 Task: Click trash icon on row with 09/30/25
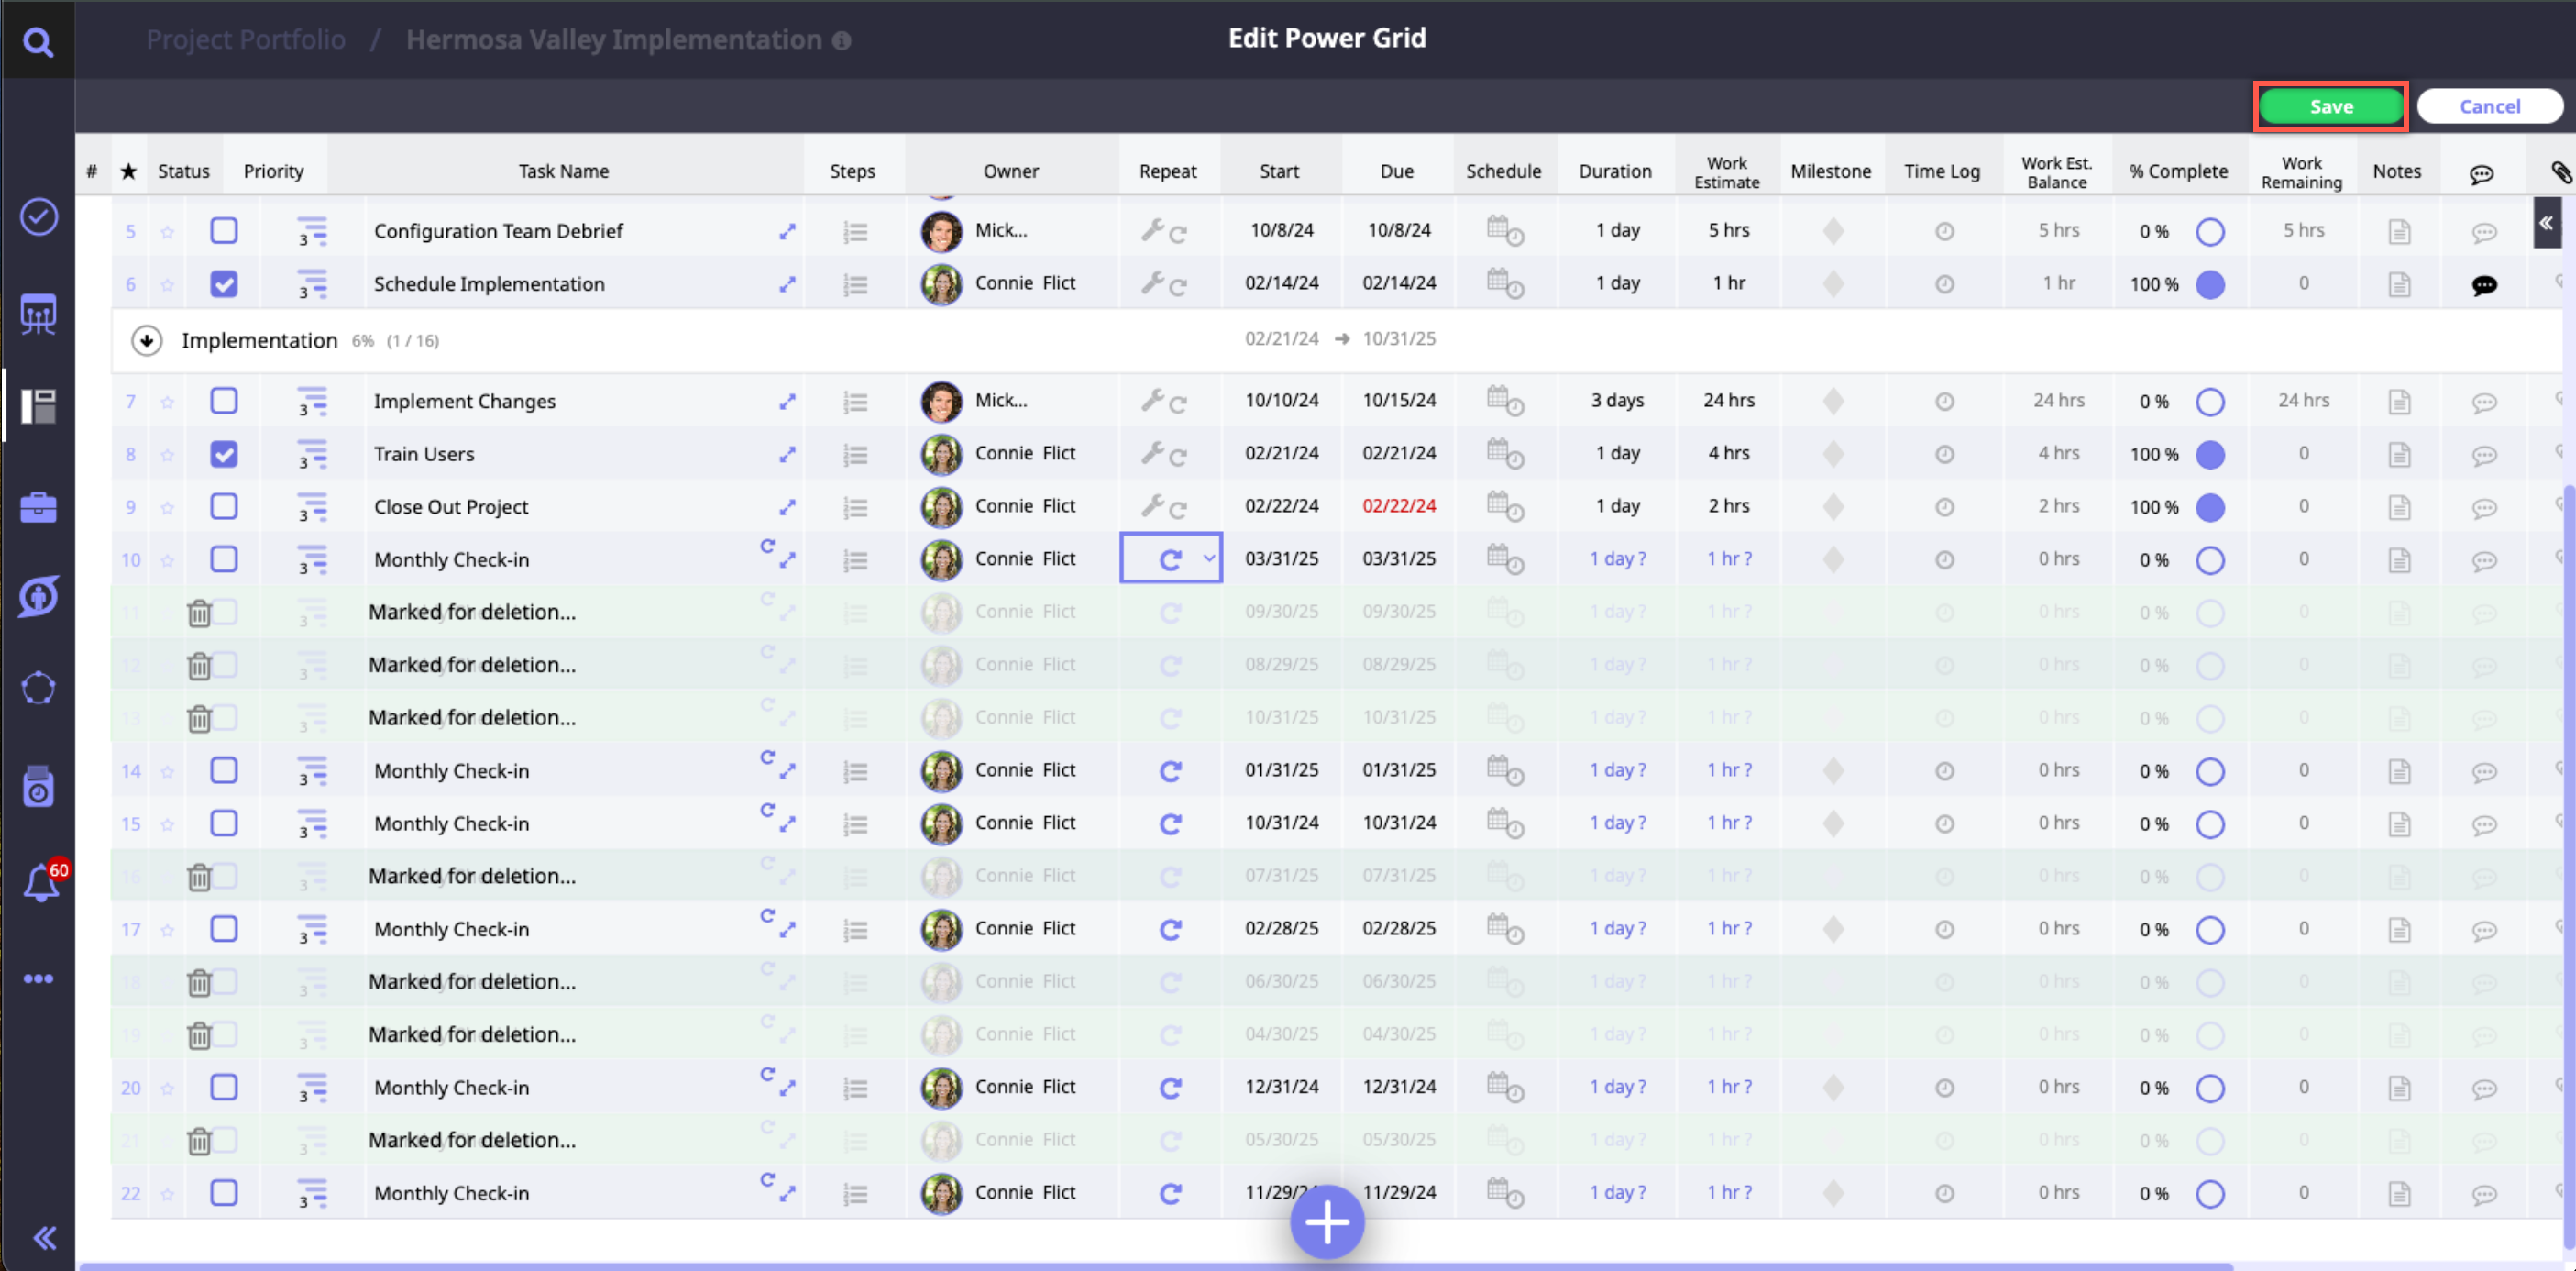tap(199, 613)
